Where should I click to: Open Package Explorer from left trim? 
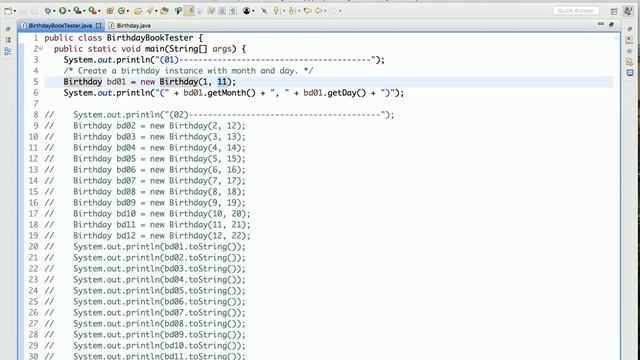pos(8,40)
